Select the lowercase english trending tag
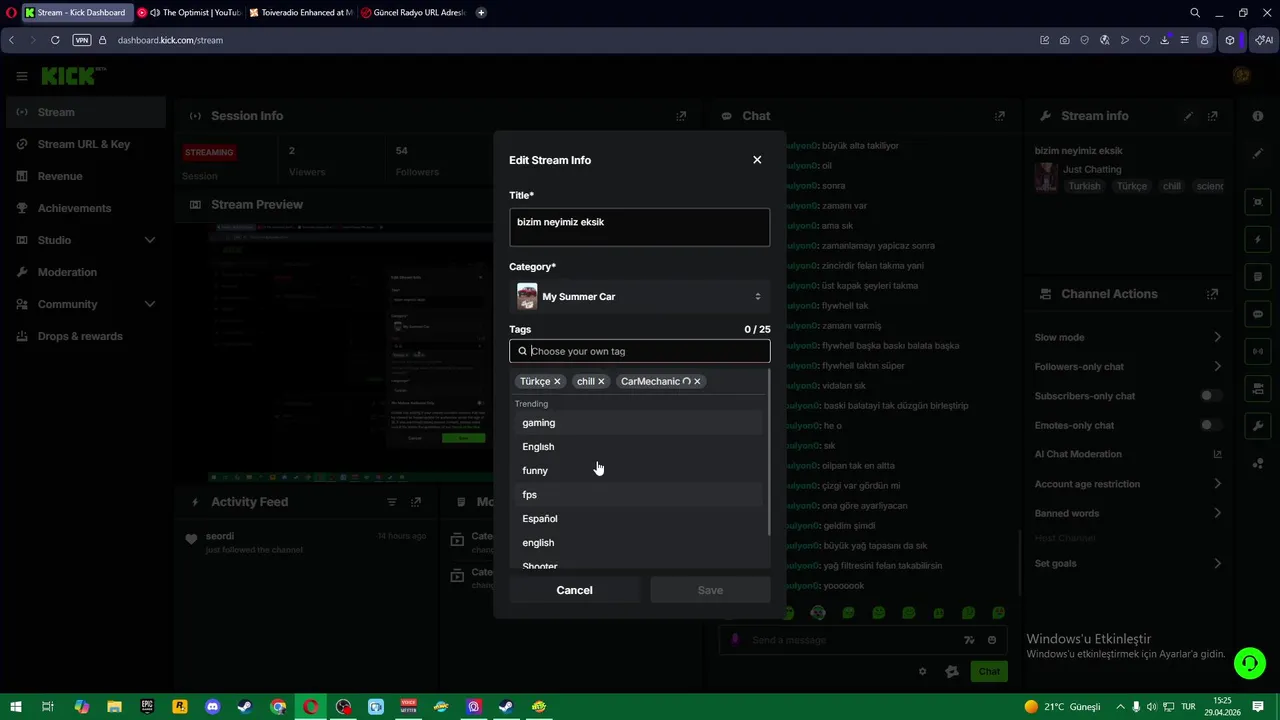The width and height of the screenshot is (1280, 720). (x=638, y=543)
